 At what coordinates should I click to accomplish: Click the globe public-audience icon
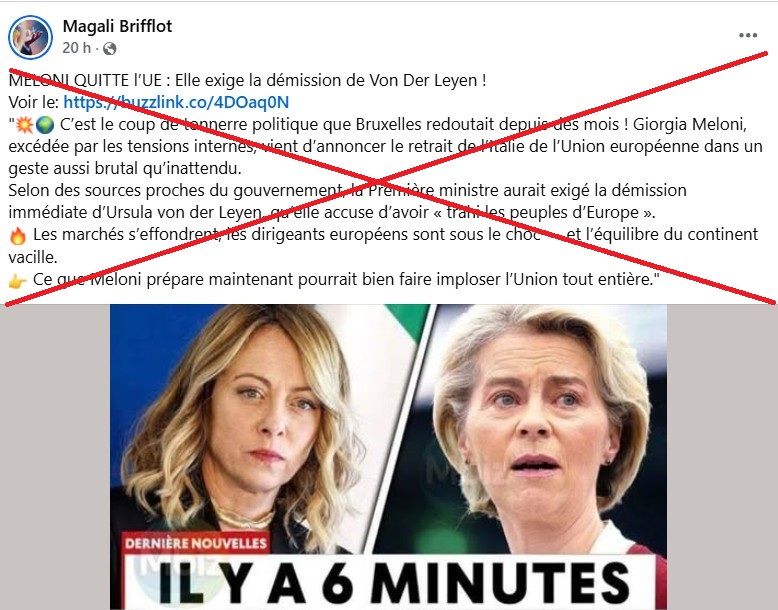click(x=109, y=49)
